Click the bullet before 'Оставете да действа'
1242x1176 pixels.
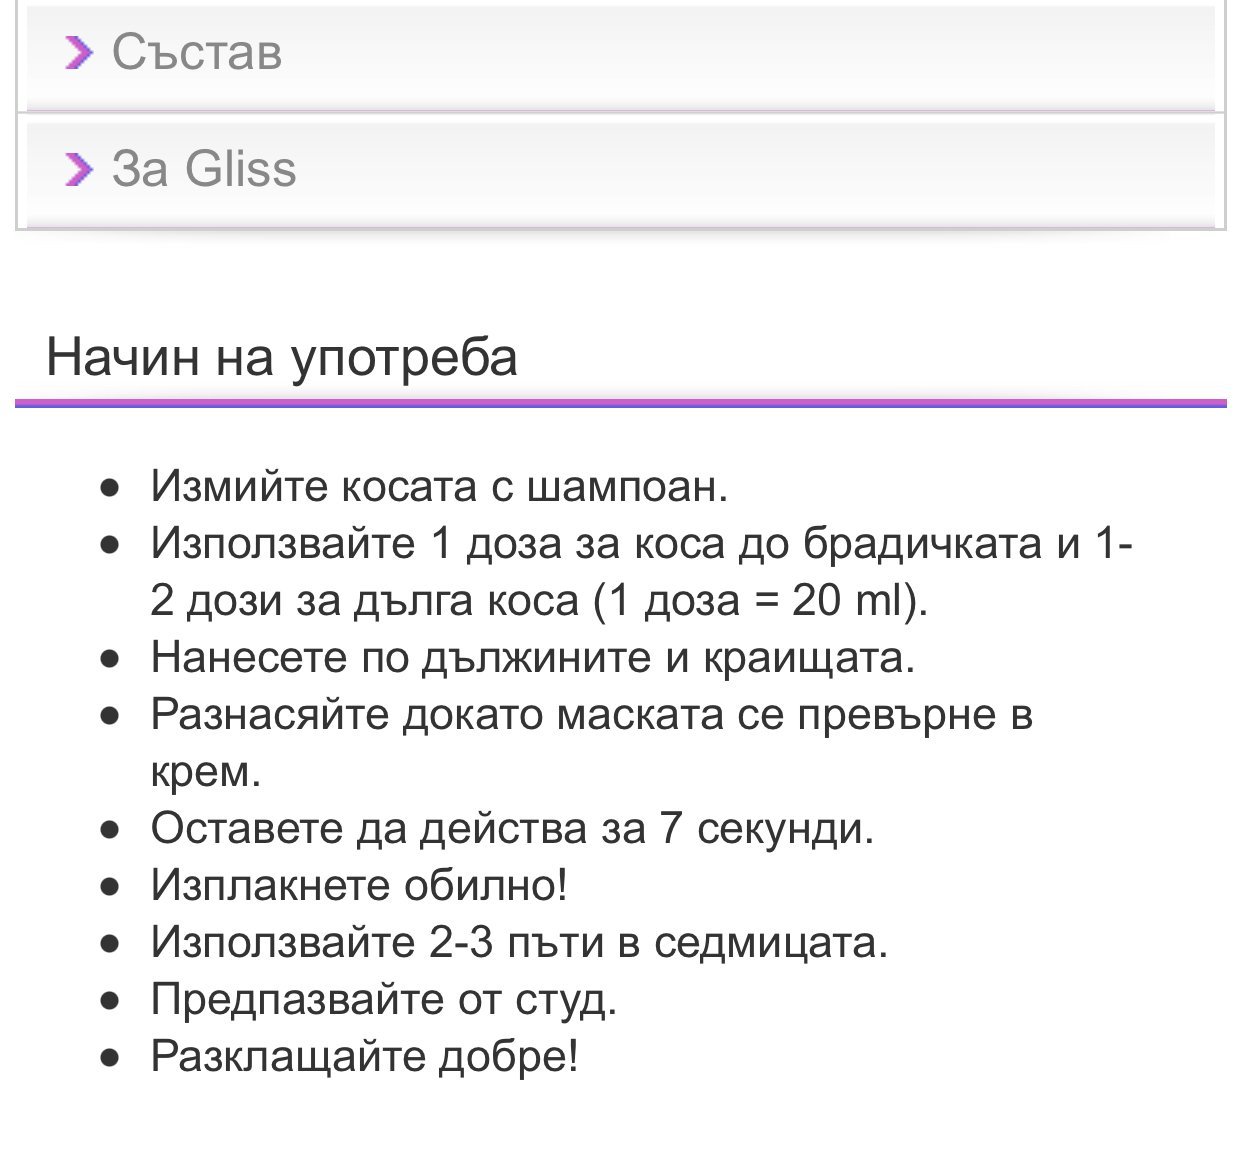(x=111, y=830)
